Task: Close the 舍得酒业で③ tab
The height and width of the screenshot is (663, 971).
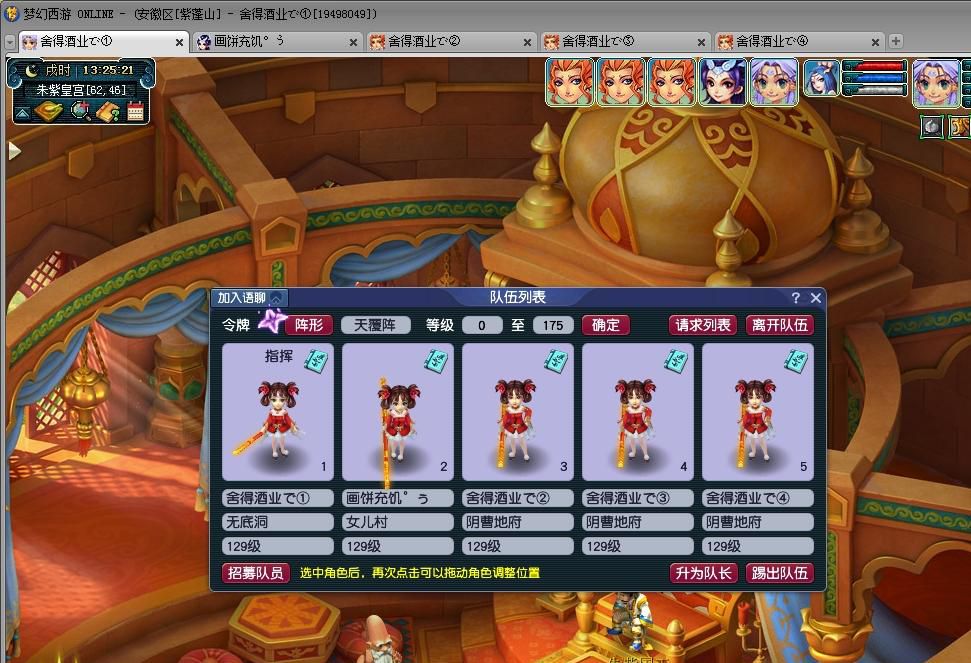Action: [701, 42]
